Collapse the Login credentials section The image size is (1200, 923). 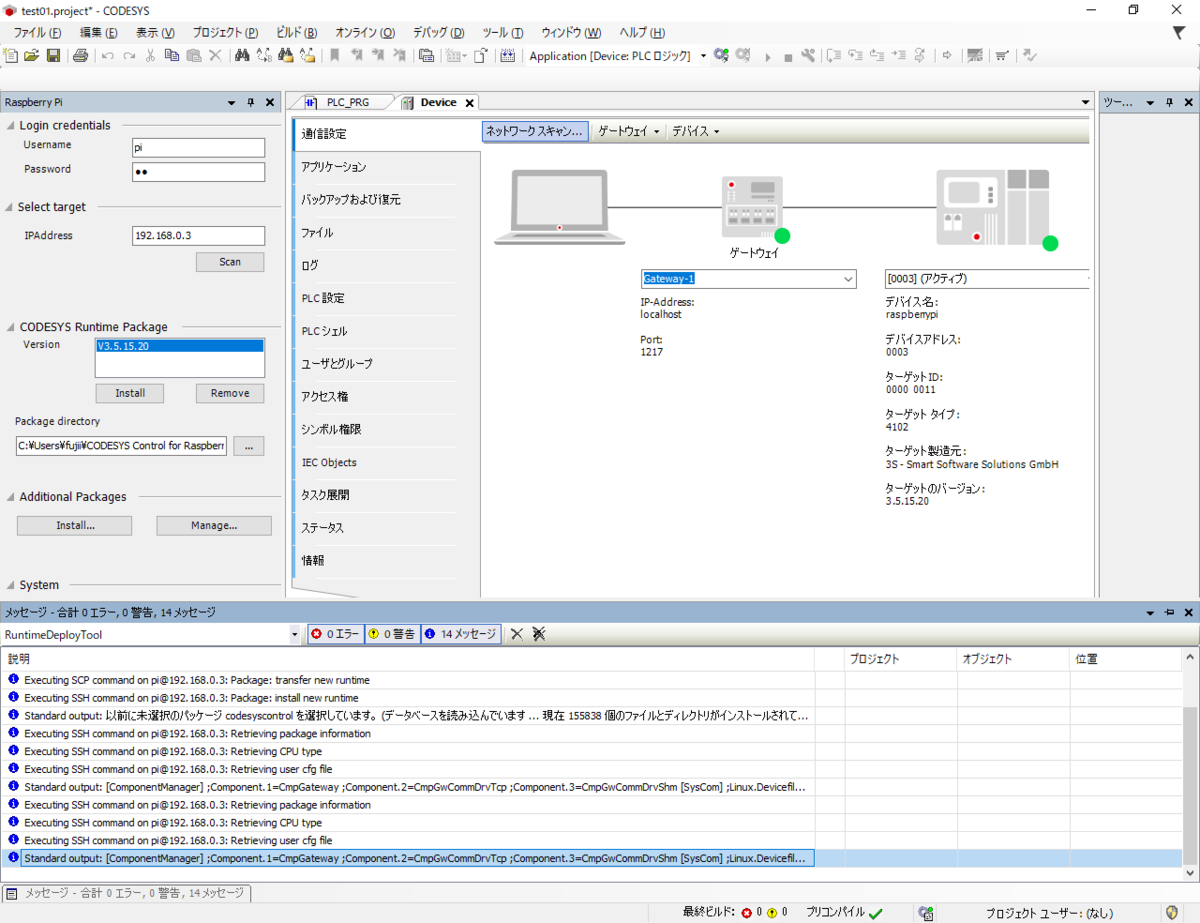(x=11, y=126)
